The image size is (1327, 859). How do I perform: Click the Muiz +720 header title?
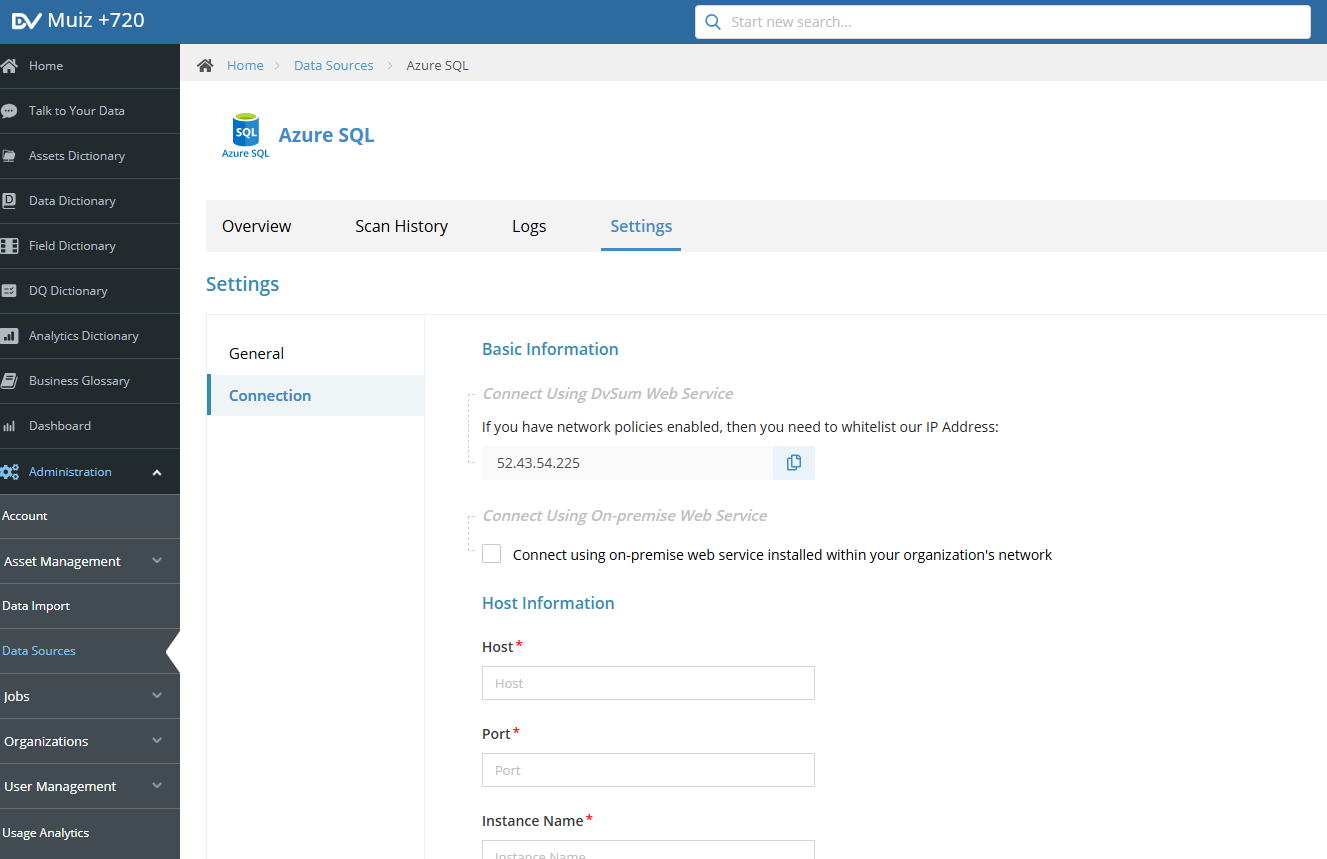96,20
